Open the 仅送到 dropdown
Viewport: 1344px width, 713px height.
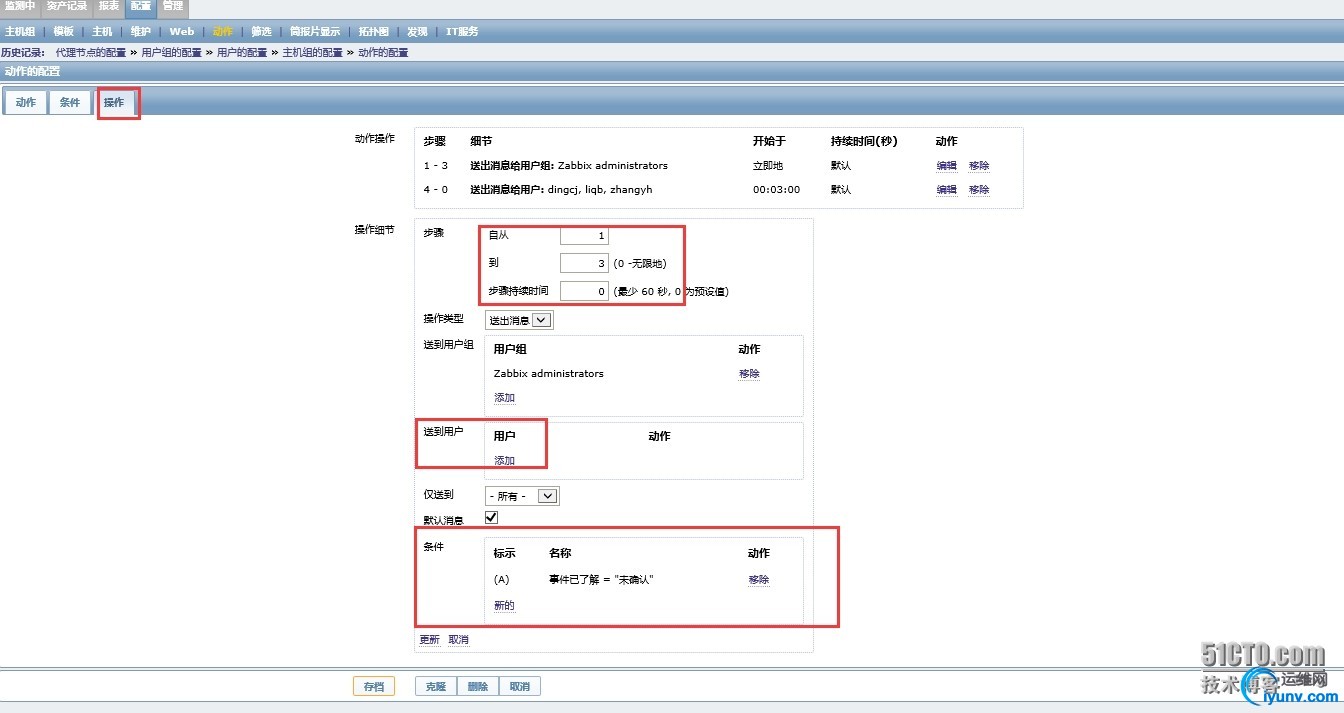click(522, 496)
